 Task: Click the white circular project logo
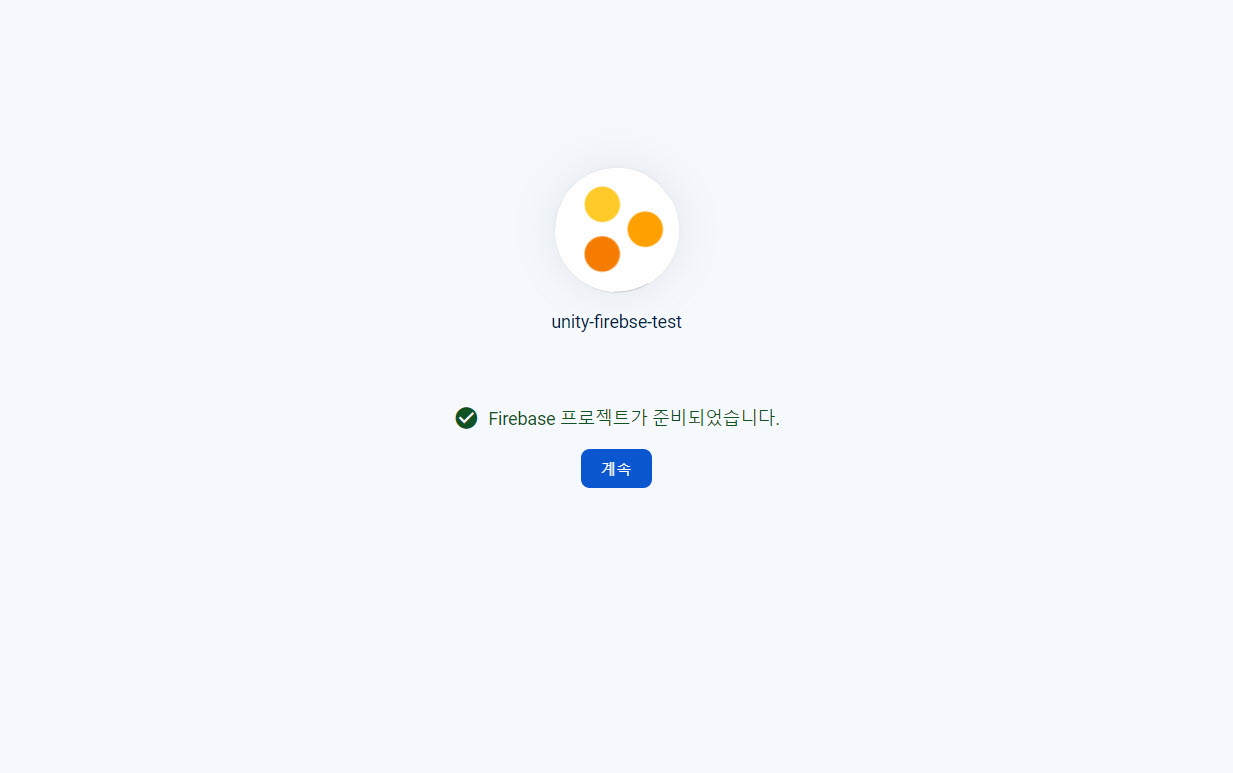[x=617, y=230]
